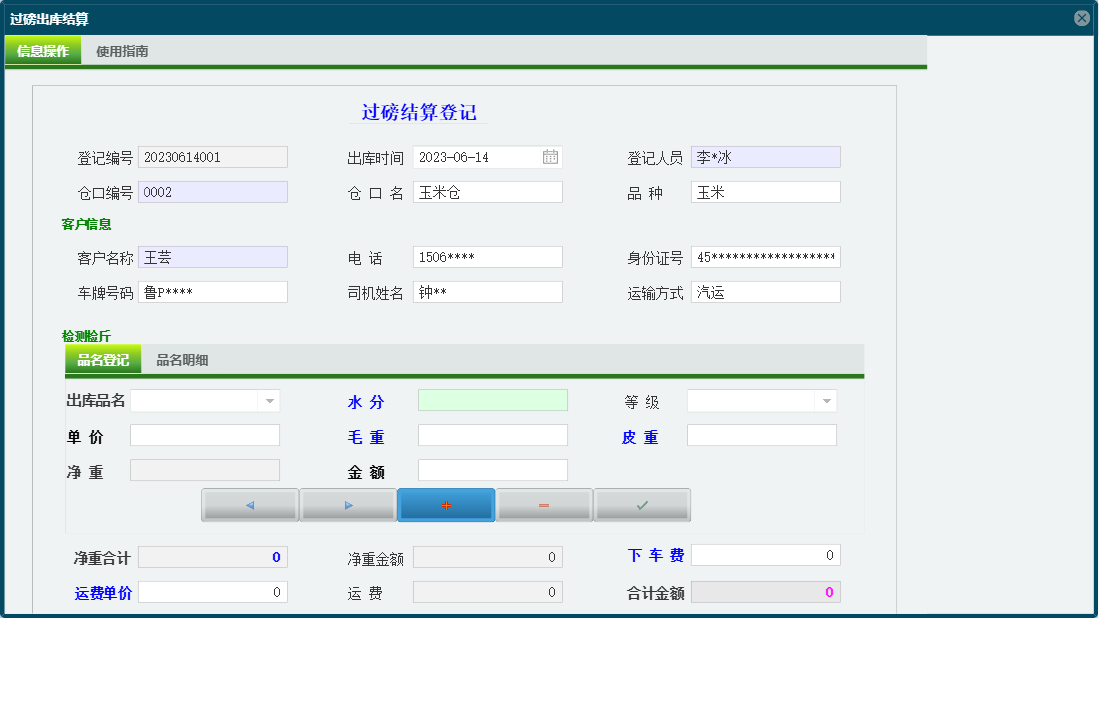The width and height of the screenshot is (1099, 717).
Task: Click the 下车费 input field
Action: [765, 555]
